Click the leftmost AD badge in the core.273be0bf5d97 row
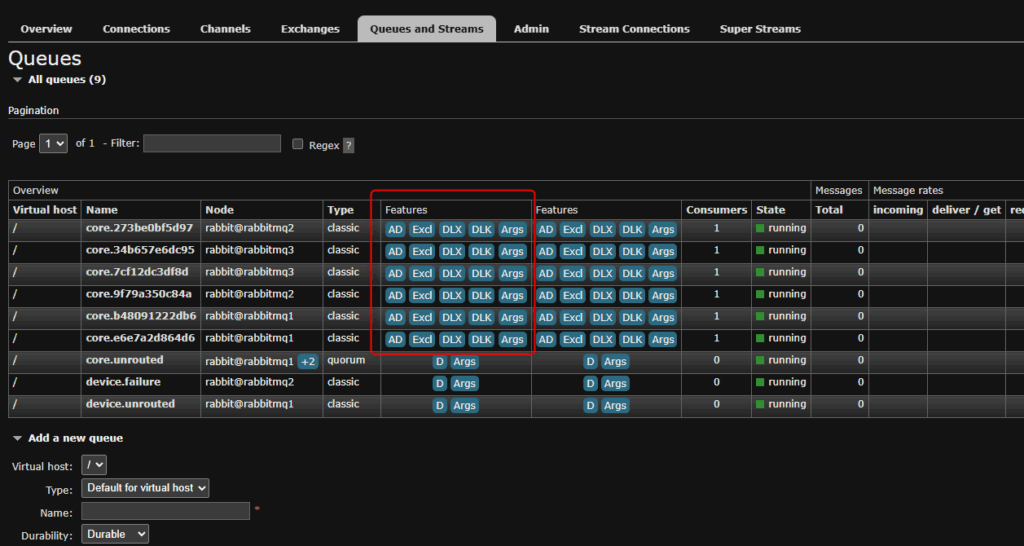 pos(395,229)
